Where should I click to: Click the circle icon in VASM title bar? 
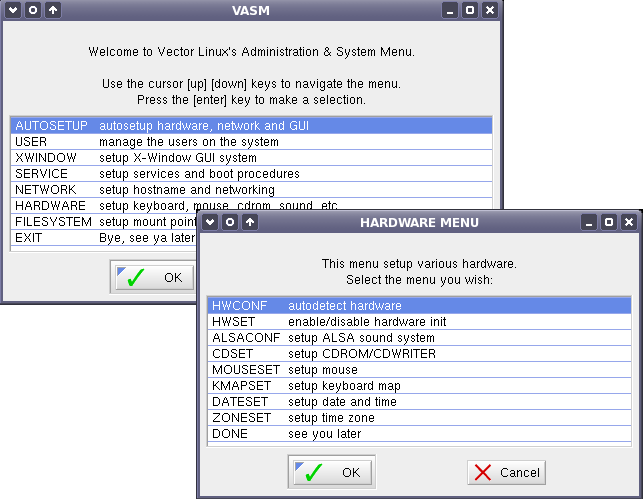pyautogui.click(x=33, y=10)
